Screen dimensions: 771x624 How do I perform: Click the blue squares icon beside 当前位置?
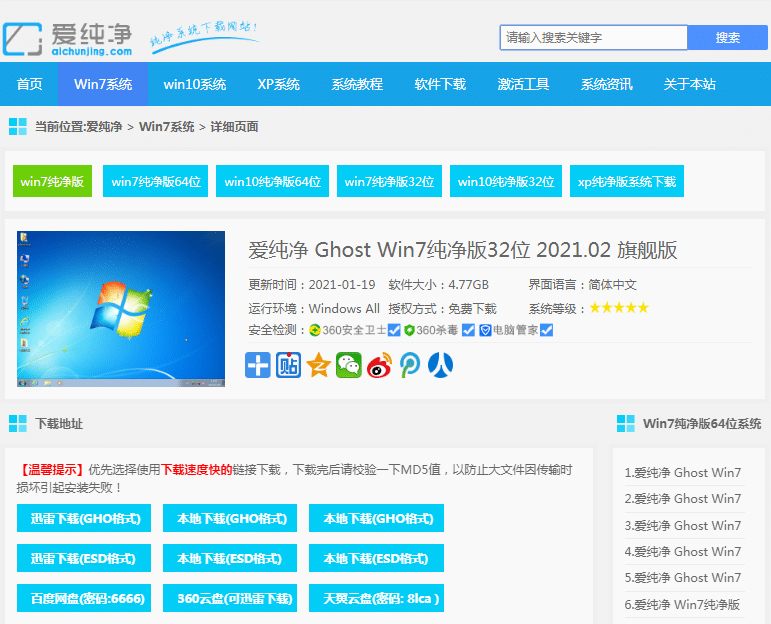coord(18,126)
